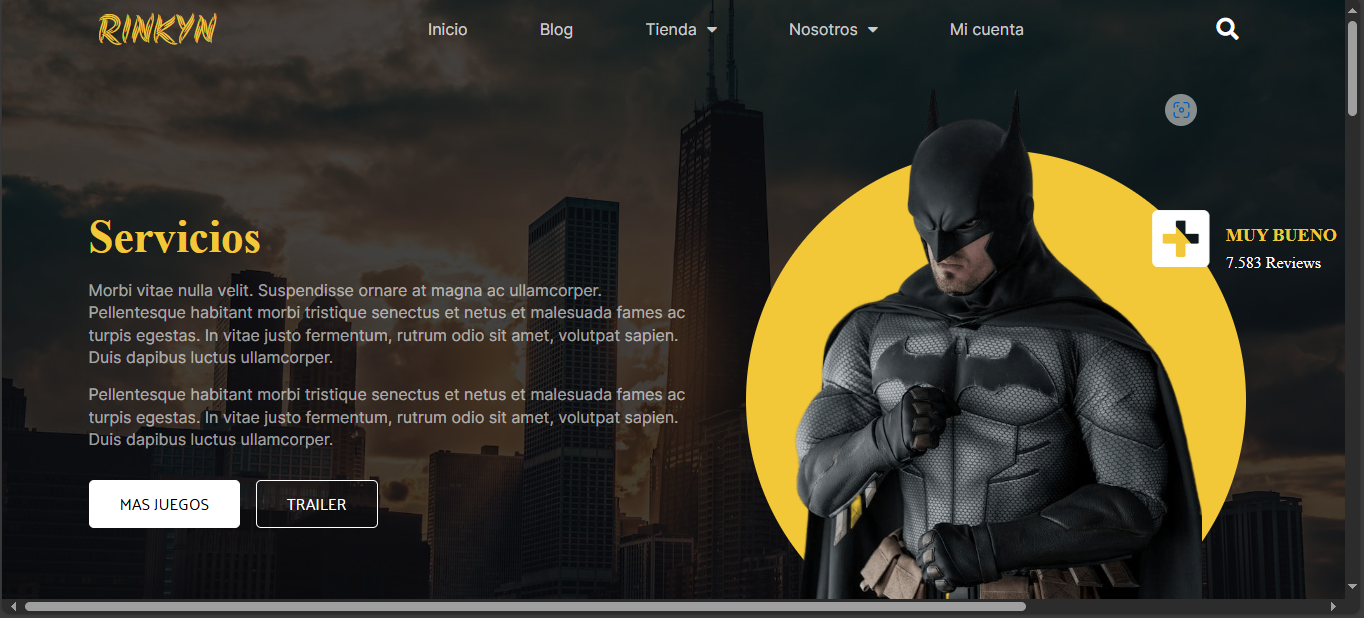Click the vertical scrollbar down arrow
This screenshot has width=1364, height=618.
[1353, 589]
